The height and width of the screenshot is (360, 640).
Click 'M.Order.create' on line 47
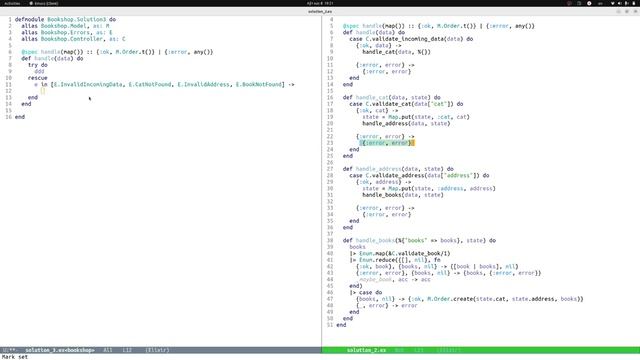point(450,299)
